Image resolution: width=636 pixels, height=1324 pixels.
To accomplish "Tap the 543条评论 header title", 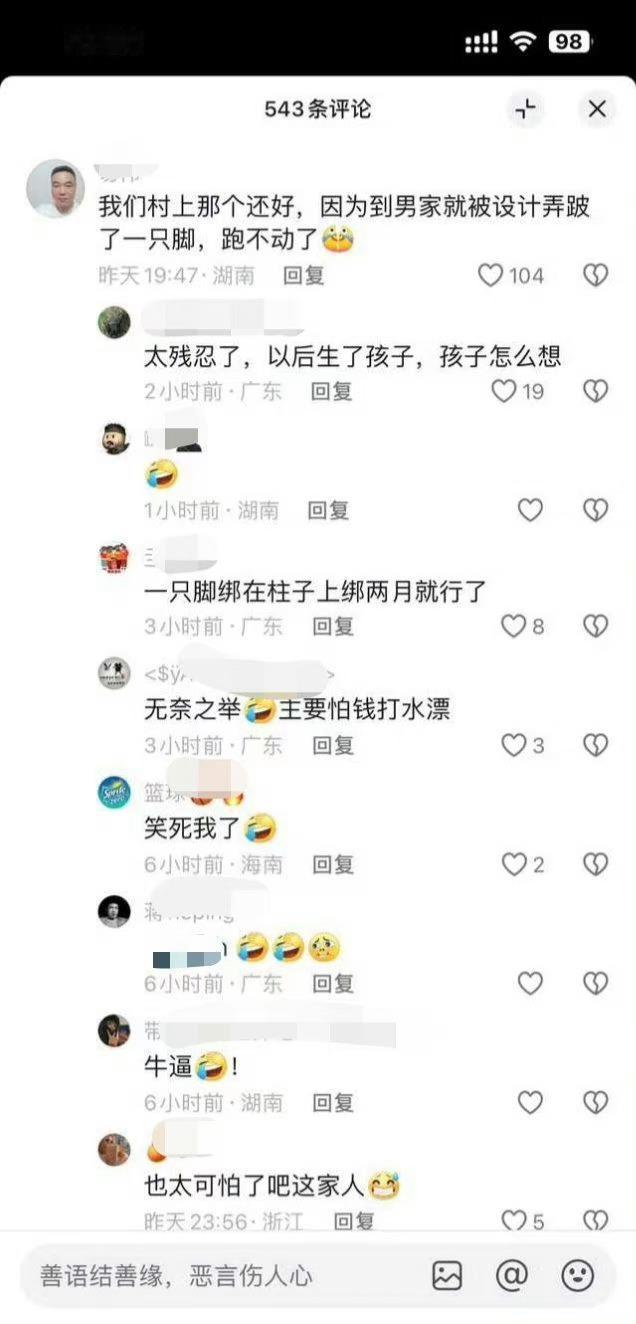I will click(x=318, y=109).
